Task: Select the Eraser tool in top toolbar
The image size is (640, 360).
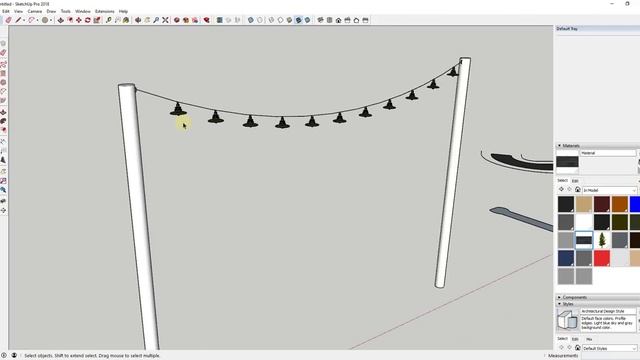Action: [x=8, y=20]
